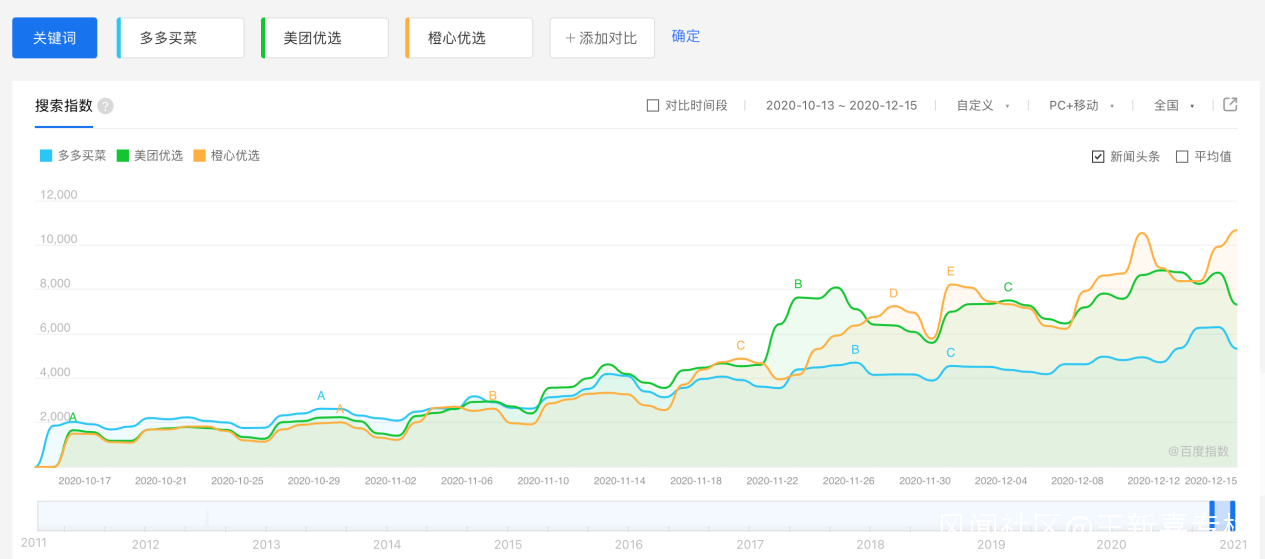Click the blue 多多买菜 legend square
Screen dimensions: 1265x559
point(46,156)
